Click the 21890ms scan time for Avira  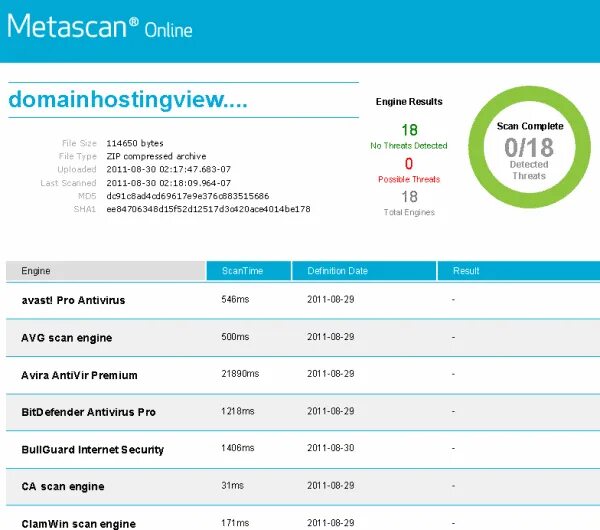240,373
